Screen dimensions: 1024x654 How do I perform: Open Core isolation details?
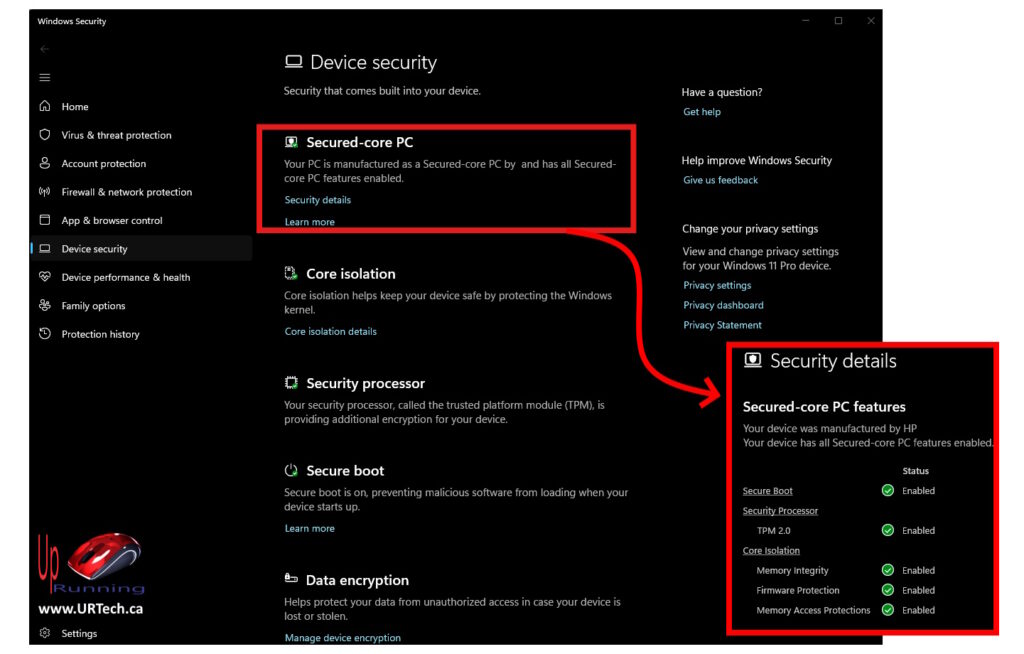(330, 331)
